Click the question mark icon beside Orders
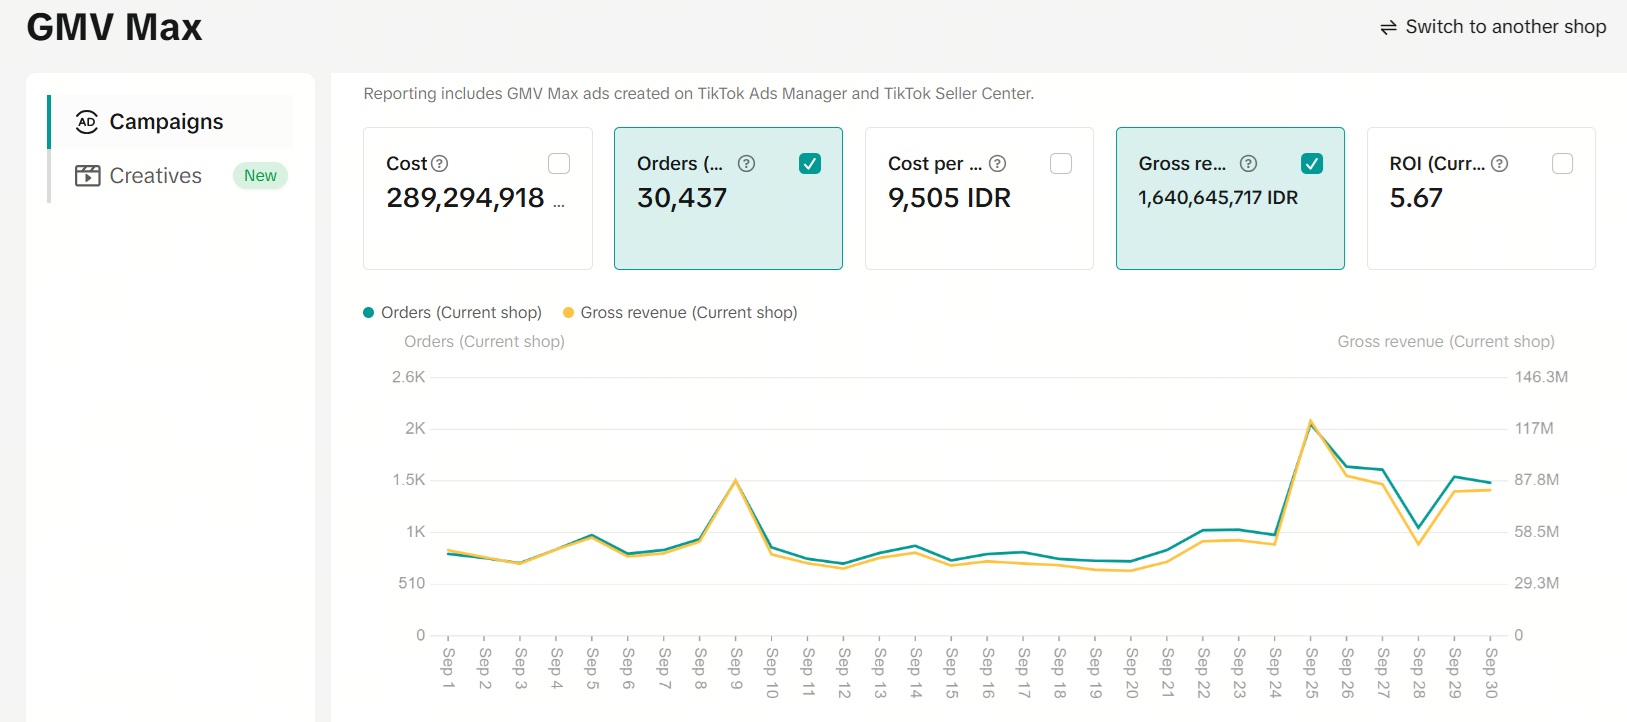Image resolution: width=1627 pixels, height=722 pixels. click(x=746, y=163)
